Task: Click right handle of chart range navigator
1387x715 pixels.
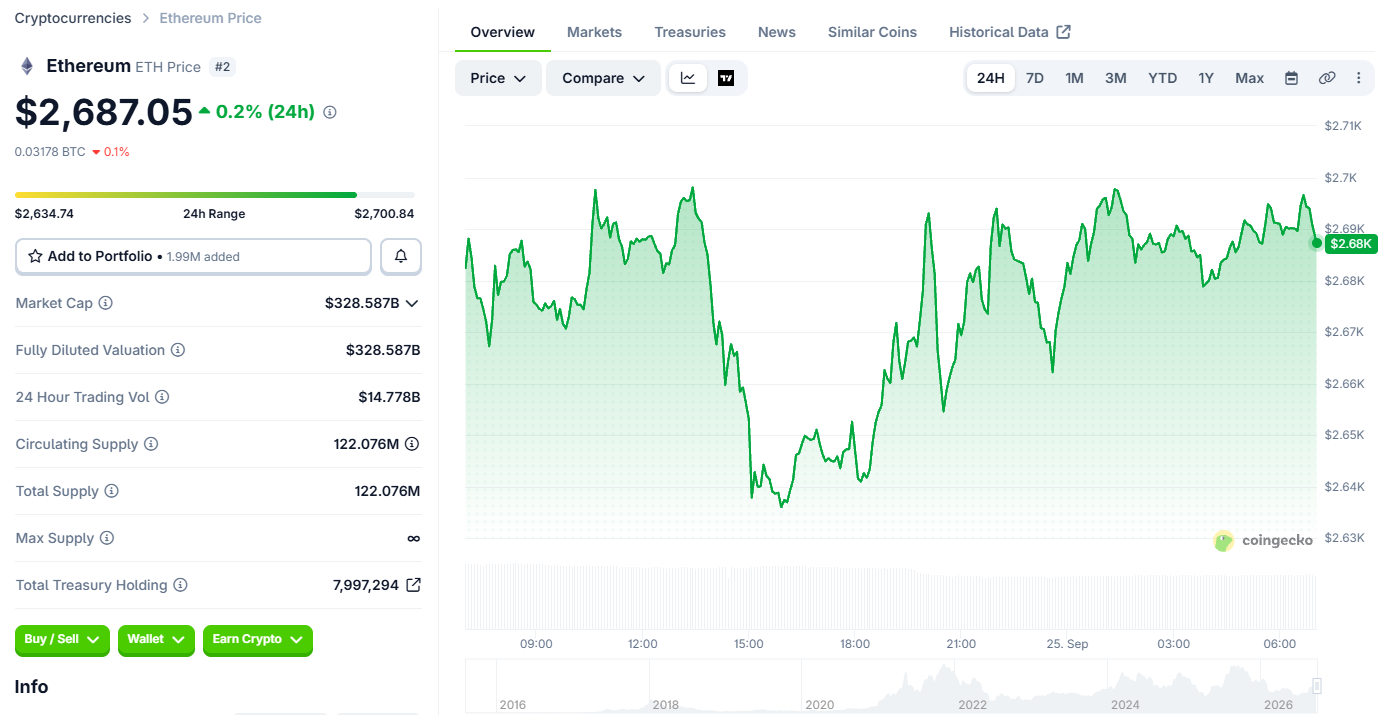Action: [1317, 685]
